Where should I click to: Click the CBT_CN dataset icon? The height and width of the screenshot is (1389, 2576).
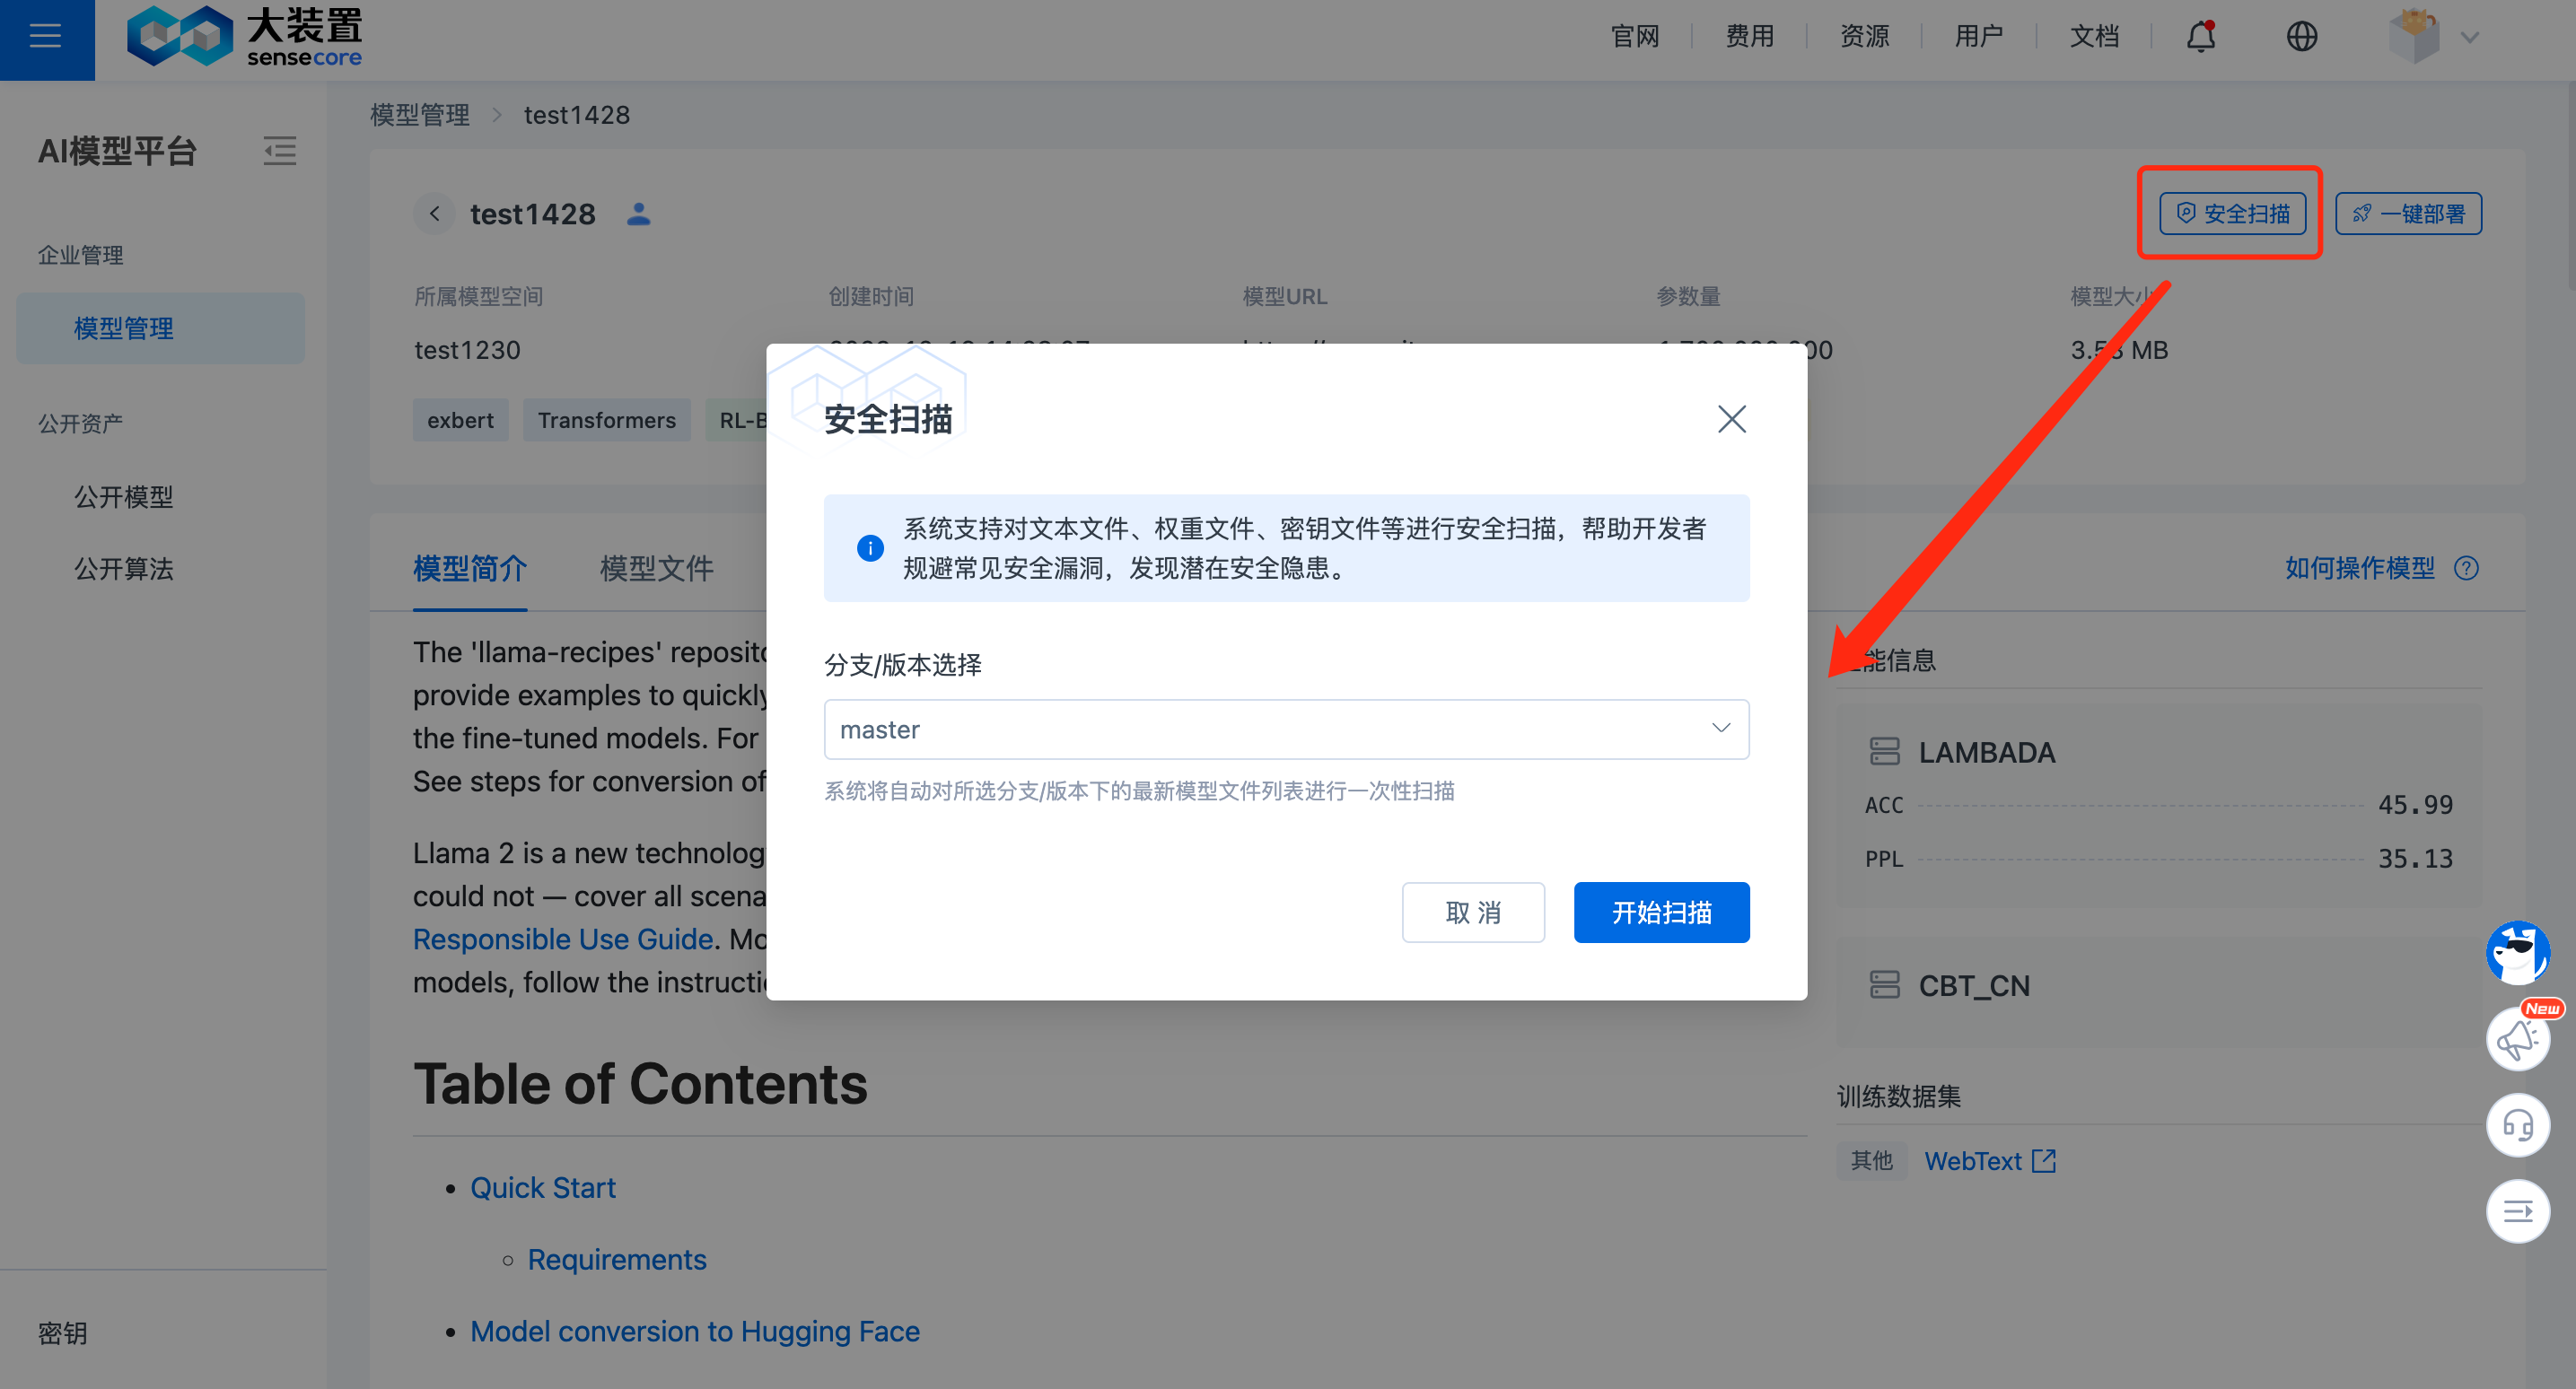1884,985
